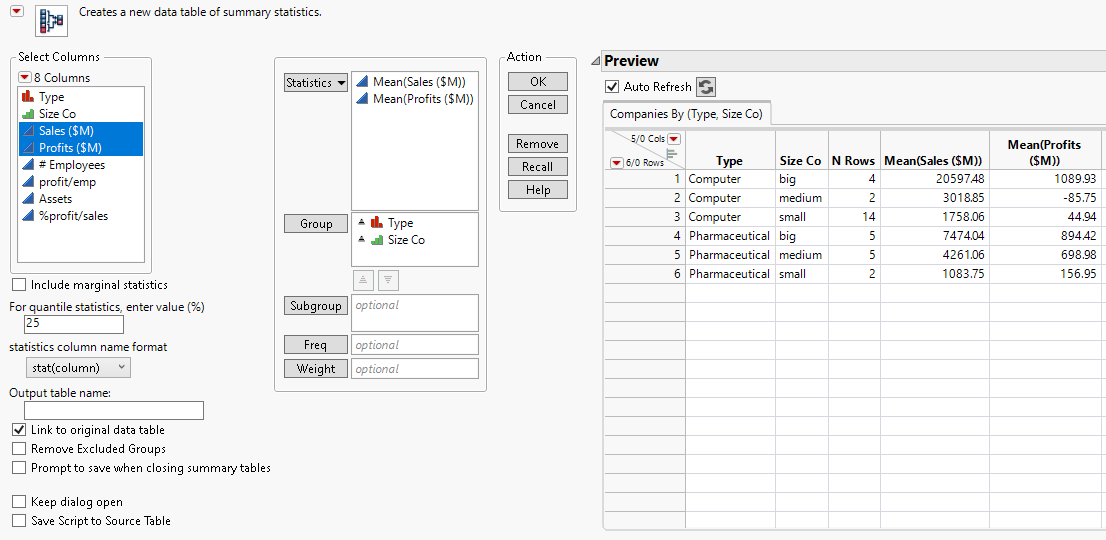The image size is (1106, 540).
Task: Open the 8 Columns red triangle menu
Action: (25, 78)
